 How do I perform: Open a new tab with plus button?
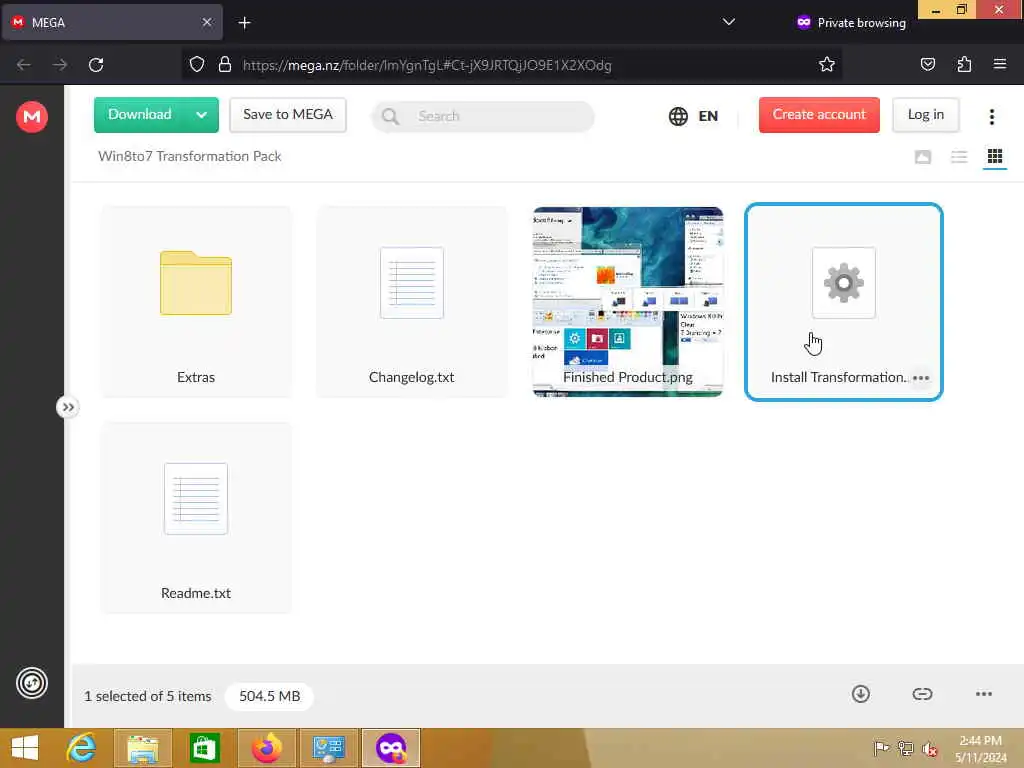pyautogui.click(x=244, y=23)
